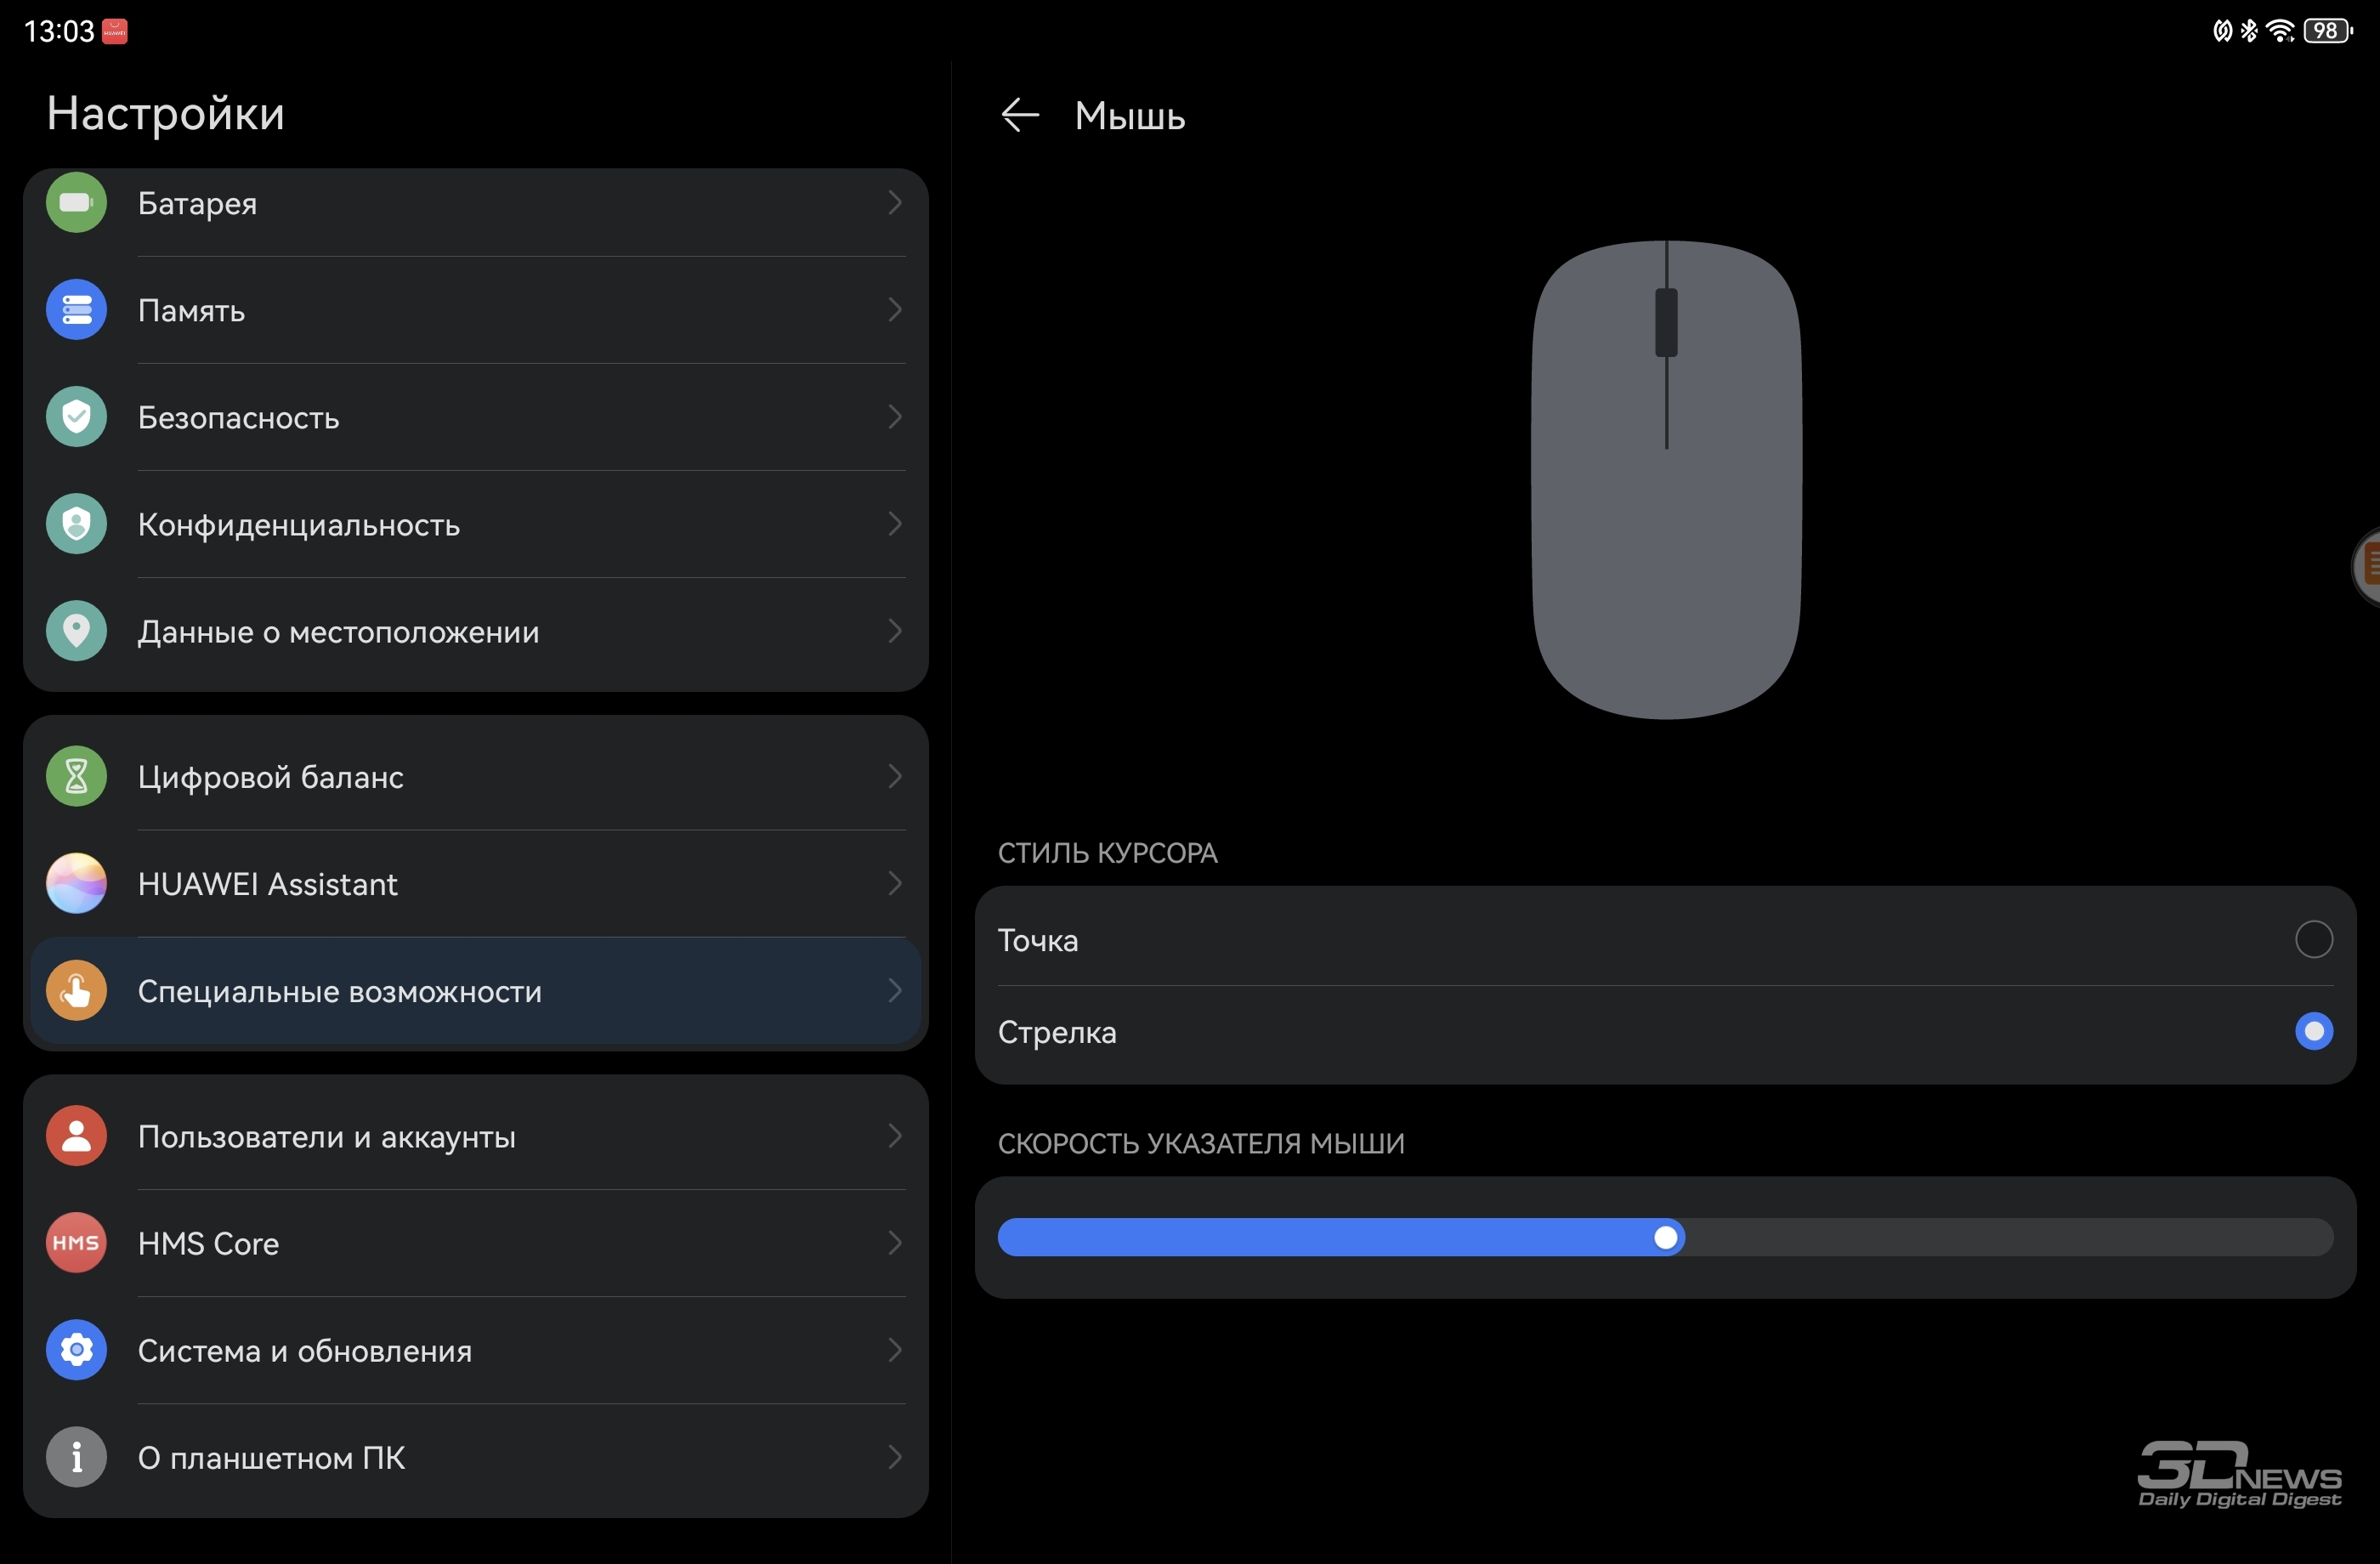Select the Точка cursor style radio
Image resolution: width=2380 pixels, height=1564 pixels.
(x=2313, y=939)
